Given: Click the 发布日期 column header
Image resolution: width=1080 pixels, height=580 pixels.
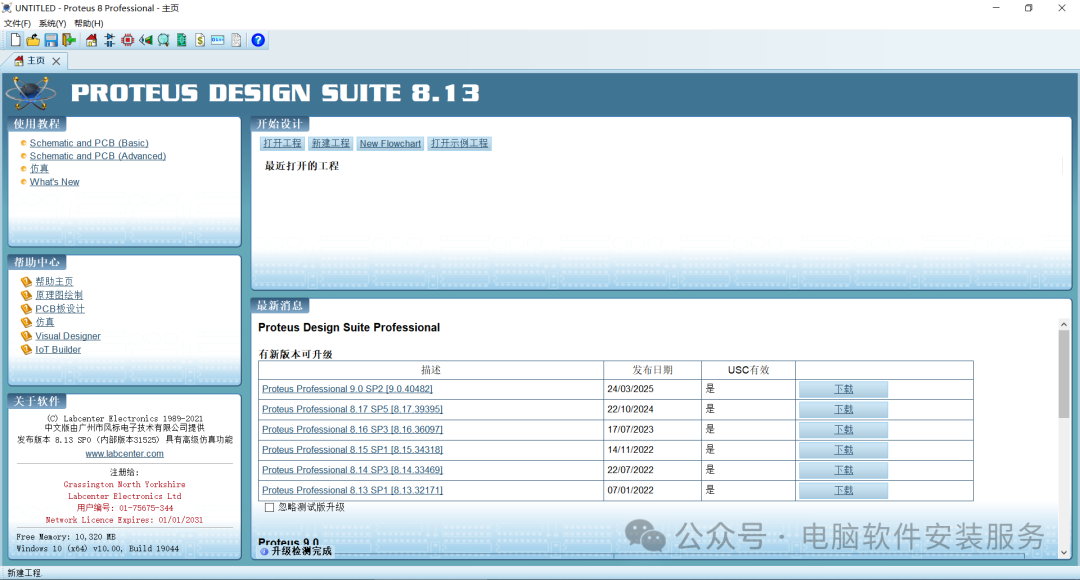Looking at the screenshot, I should tap(652, 370).
